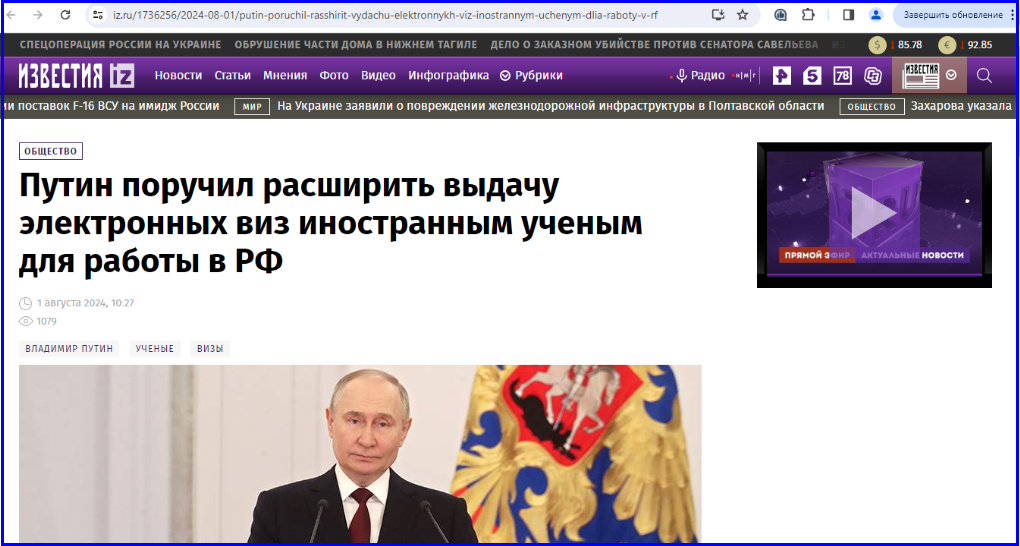
Task: Open the Известия newspaper icon
Action: 919,75
